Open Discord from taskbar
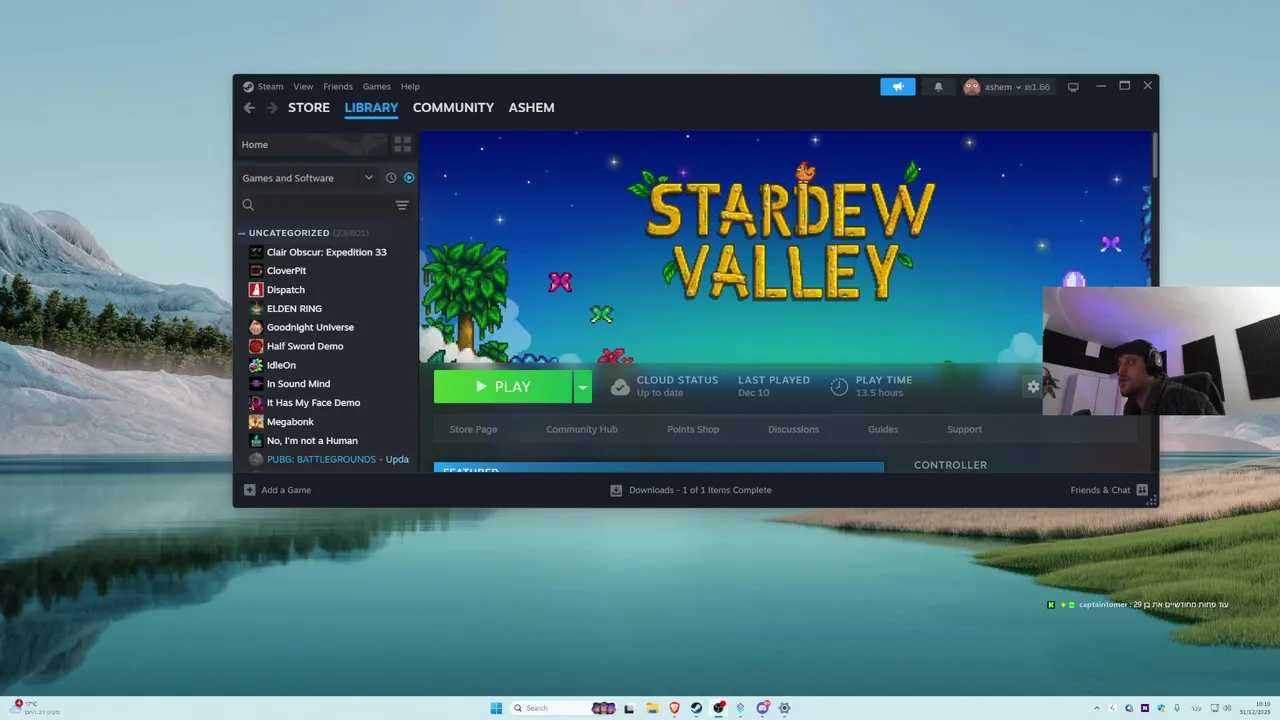The image size is (1280, 720). coord(762,708)
